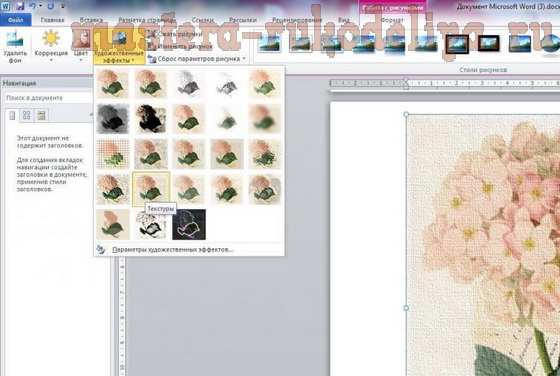Click the browse pages icon in Navigation pane
Image resolution: width=560 pixels, height=376 pixels.
[x=26, y=115]
